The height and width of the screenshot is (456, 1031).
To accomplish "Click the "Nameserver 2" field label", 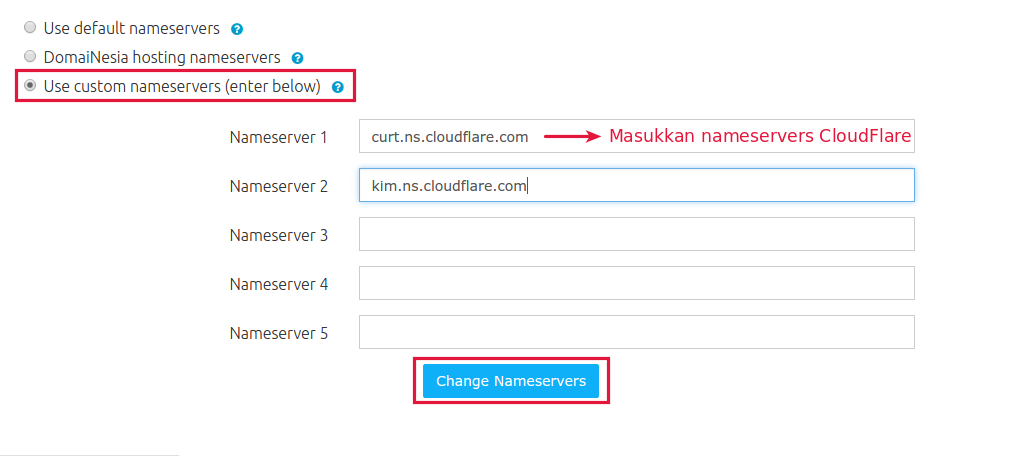I will click(x=278, y=186).
